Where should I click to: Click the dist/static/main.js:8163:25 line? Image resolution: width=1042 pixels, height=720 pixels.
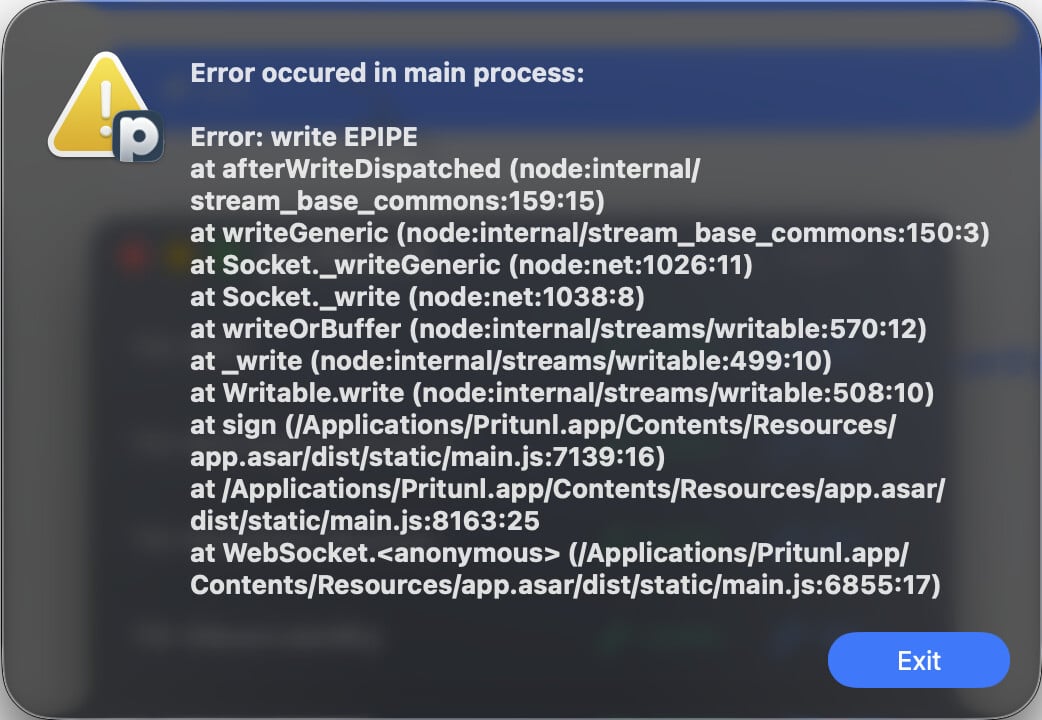click(365, 521)
